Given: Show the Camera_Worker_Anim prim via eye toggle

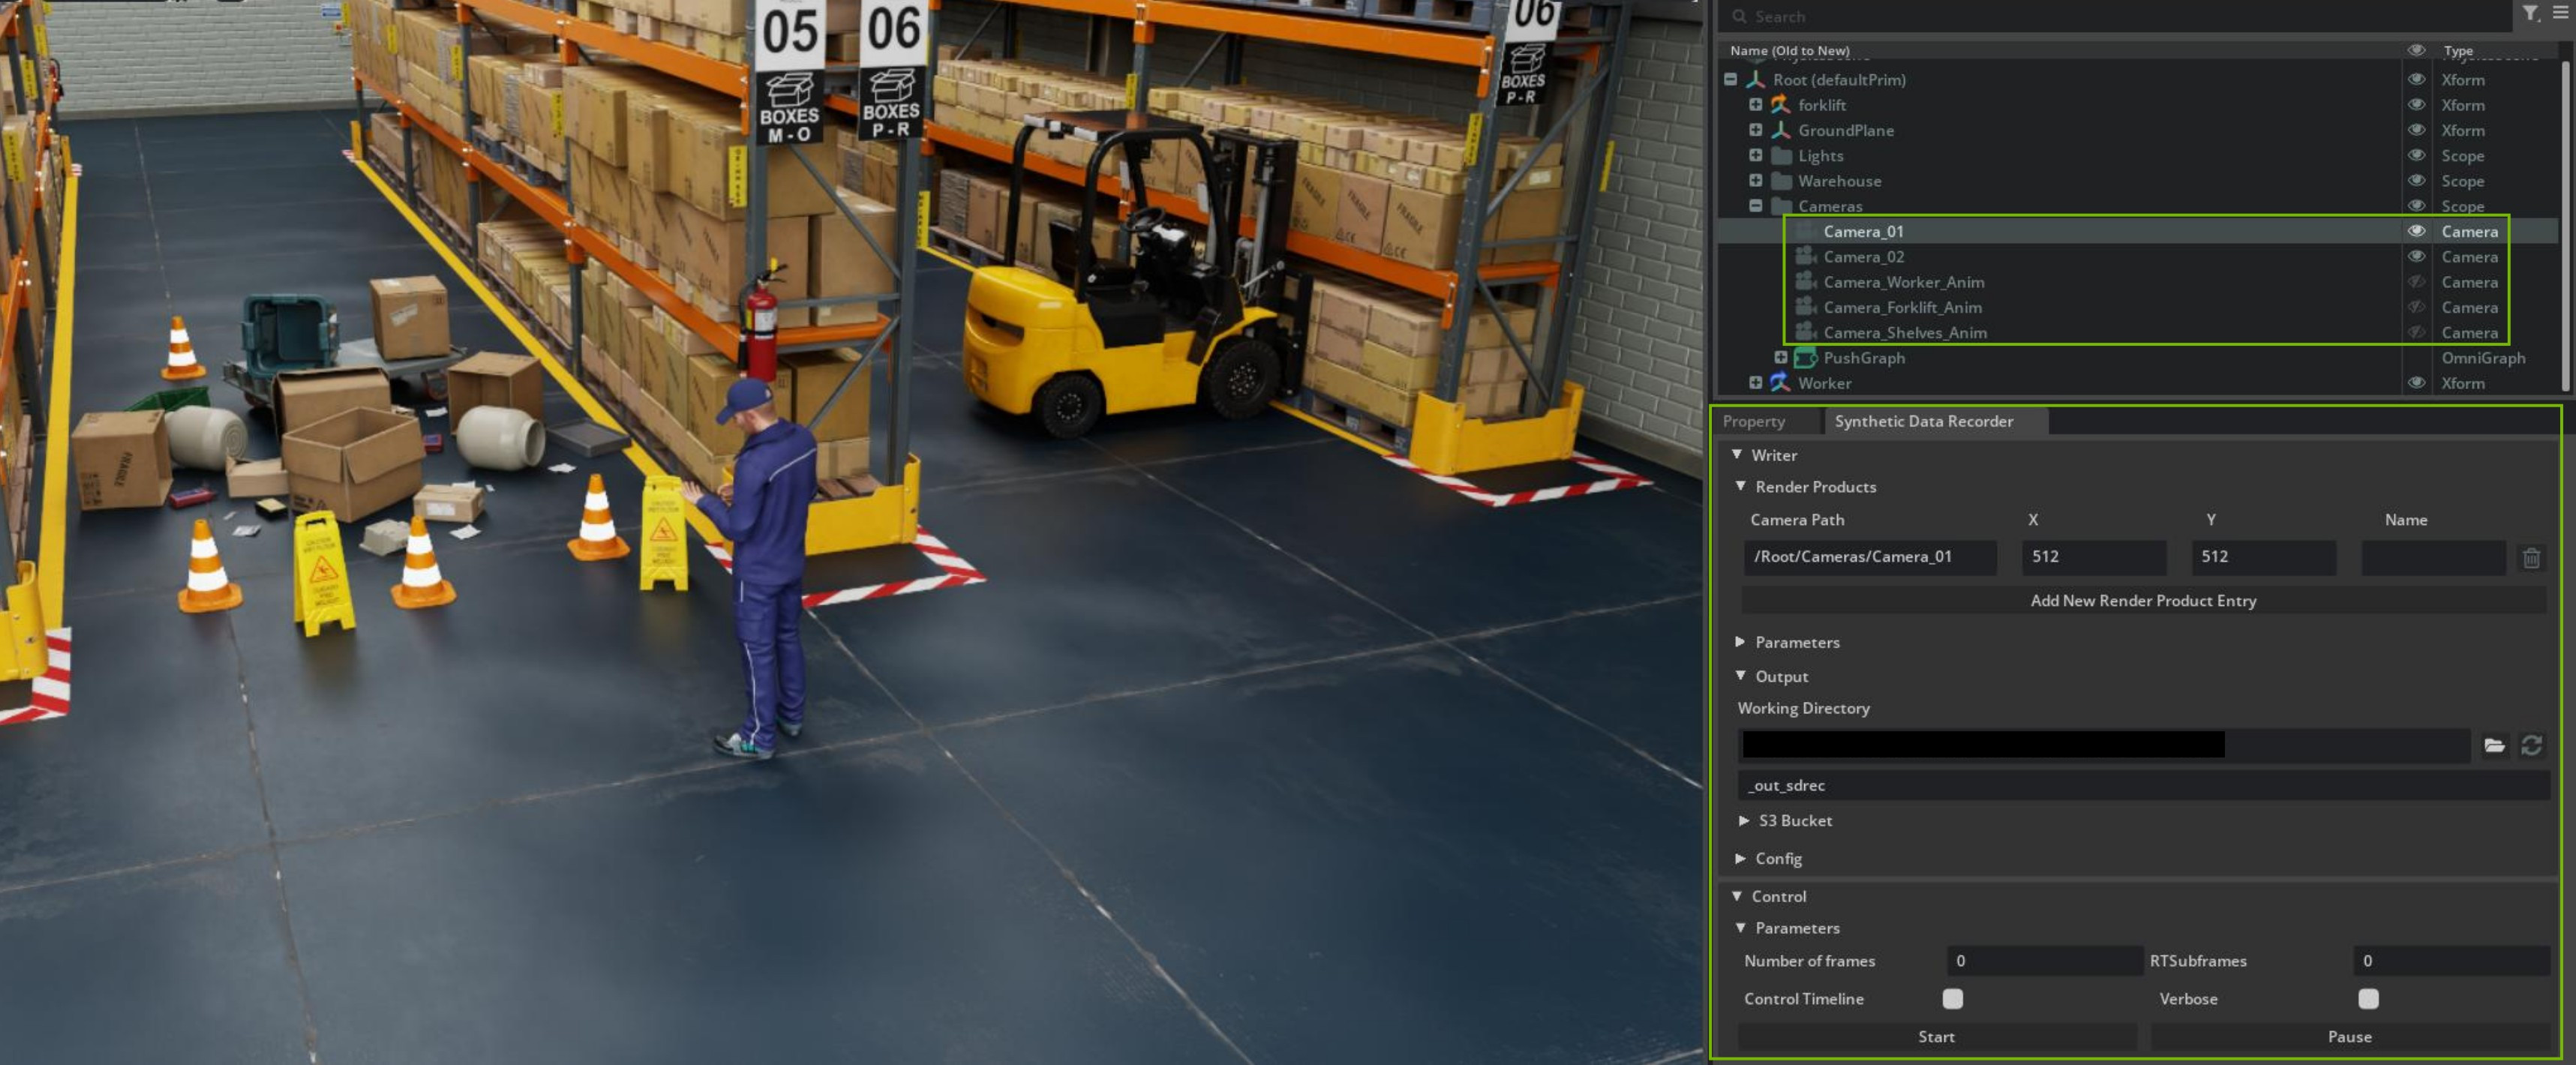Looking at the screenshot, I should (x=2416, y=282).
